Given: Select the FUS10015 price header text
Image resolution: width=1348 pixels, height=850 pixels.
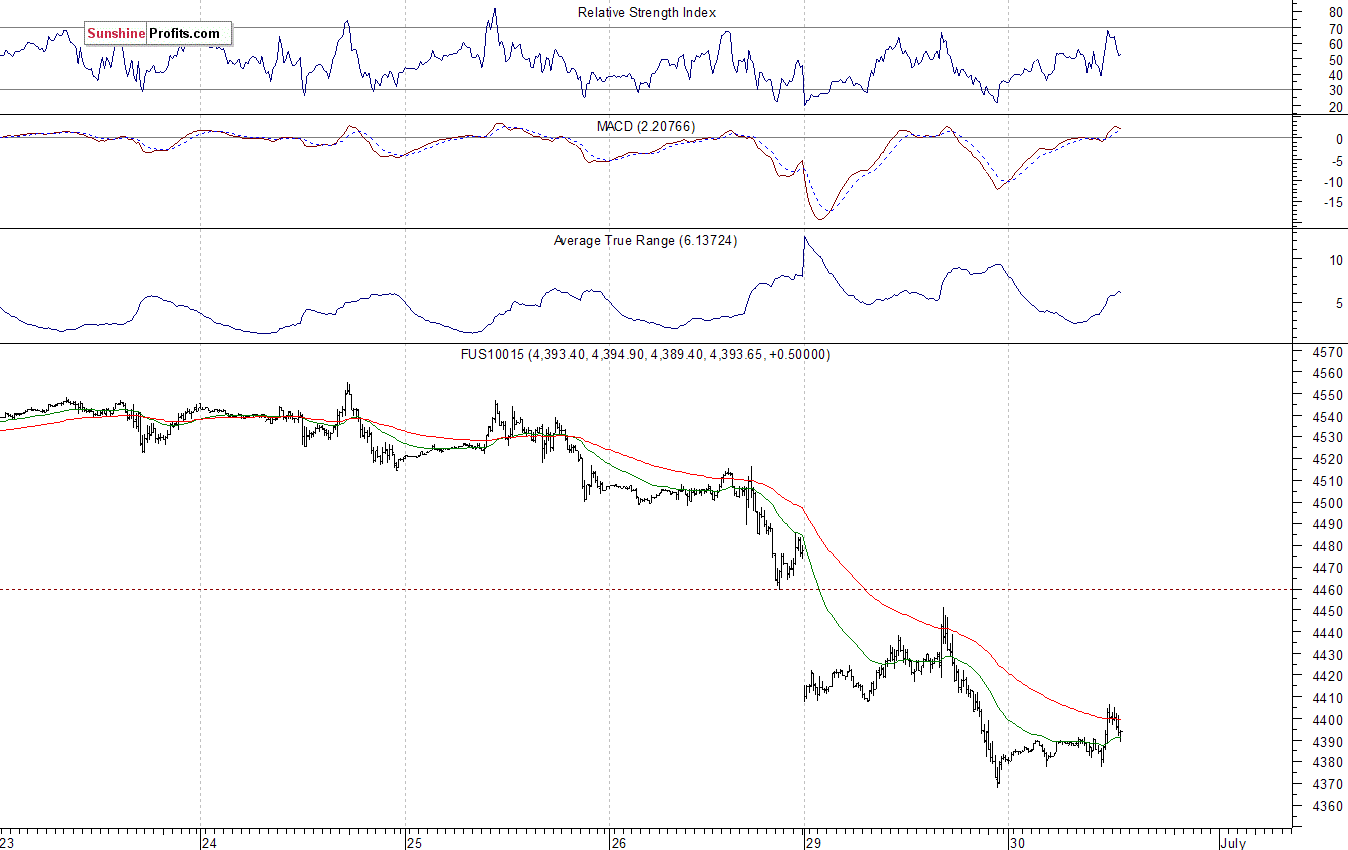Looking at the screenshot, I should click(644, 354).
